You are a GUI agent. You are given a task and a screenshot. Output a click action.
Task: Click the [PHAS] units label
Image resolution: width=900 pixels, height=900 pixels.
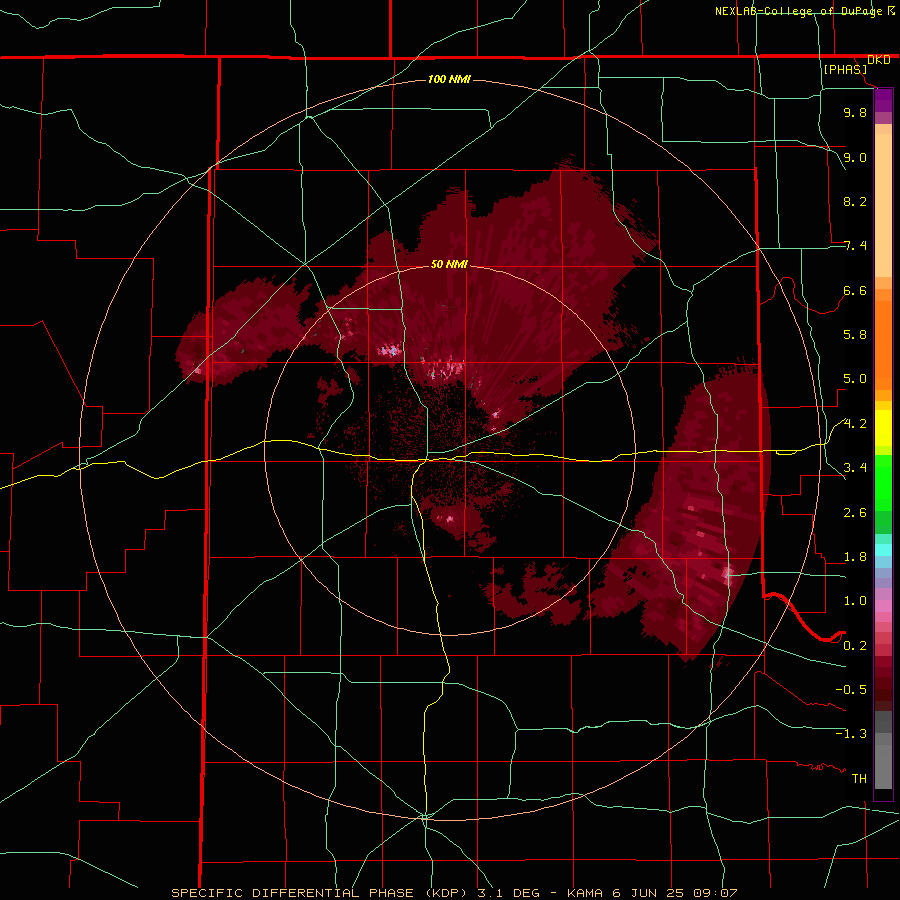point(845,70)
